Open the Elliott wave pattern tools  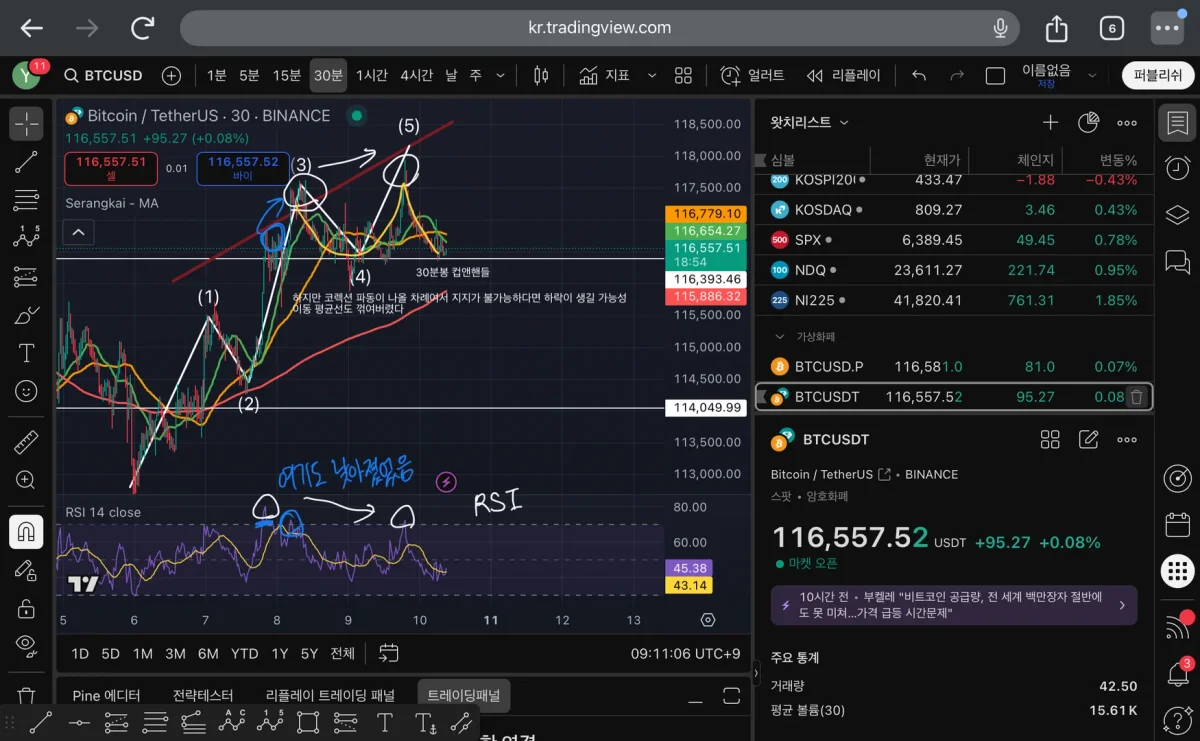pyautogui.click(x=26, y=238)
